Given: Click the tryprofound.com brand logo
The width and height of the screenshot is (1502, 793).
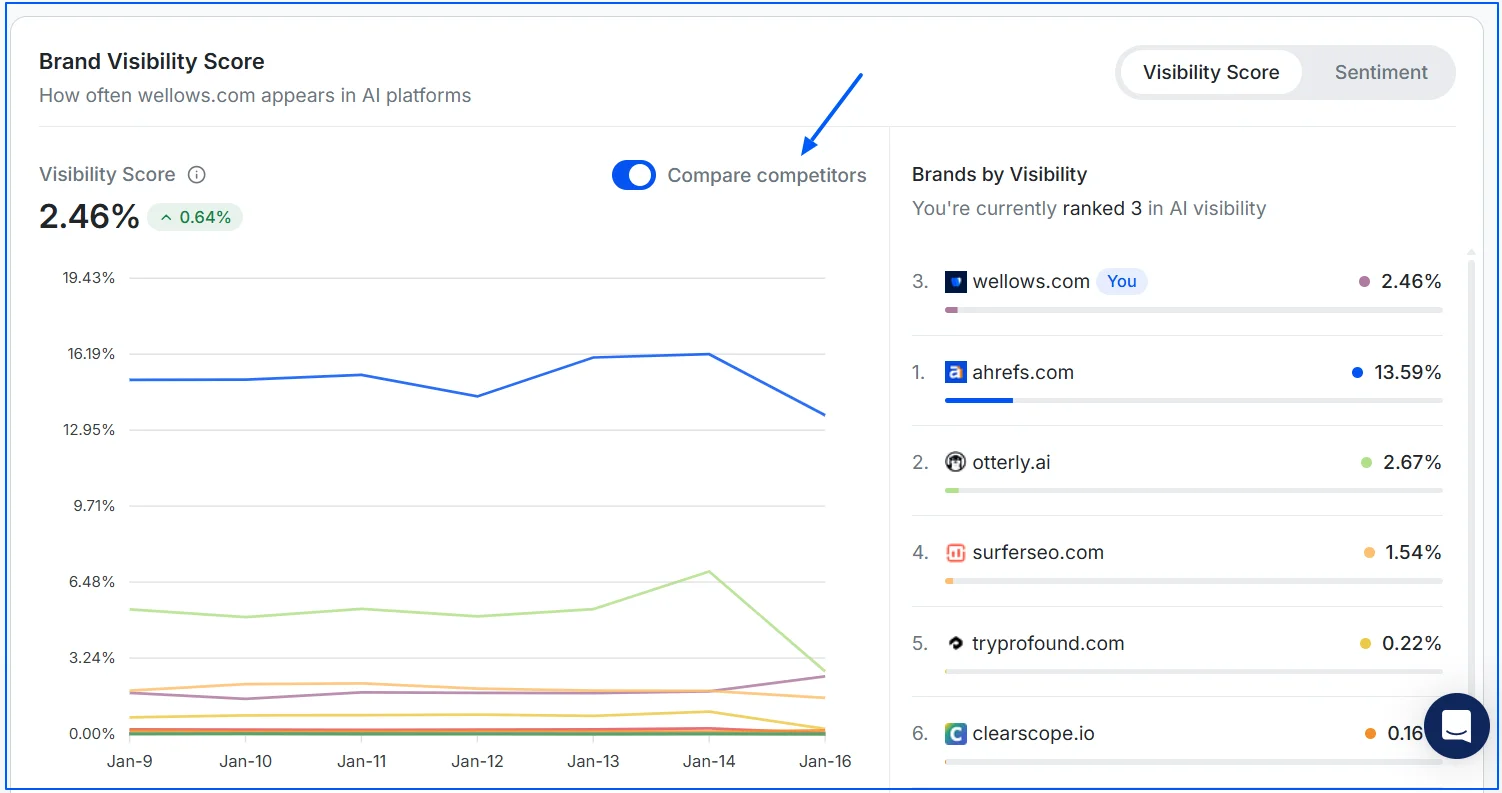Looking at the screenshot, I should 956,643.
